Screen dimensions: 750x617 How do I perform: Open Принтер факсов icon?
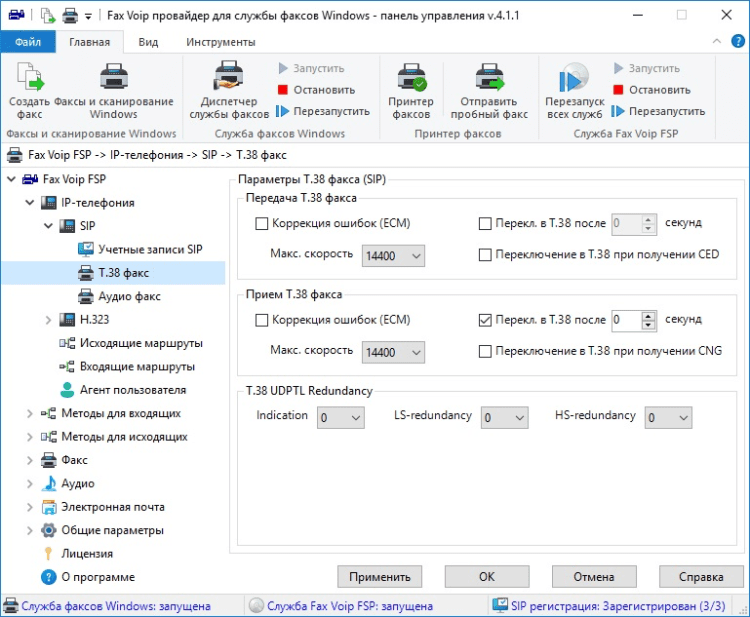(411, 77)
